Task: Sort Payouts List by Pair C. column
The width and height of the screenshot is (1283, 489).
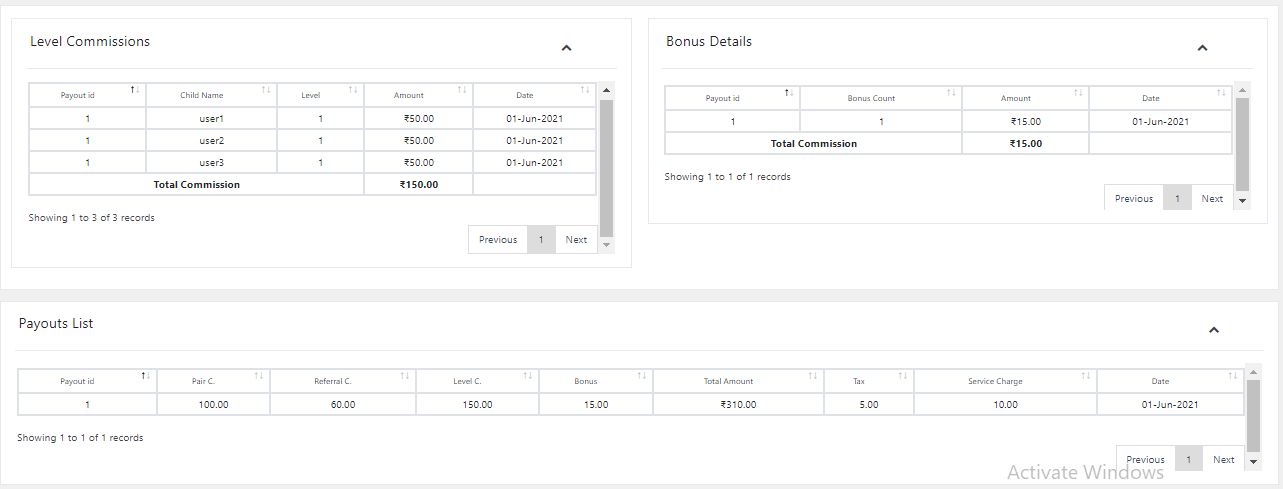Action: click(212, 381)
